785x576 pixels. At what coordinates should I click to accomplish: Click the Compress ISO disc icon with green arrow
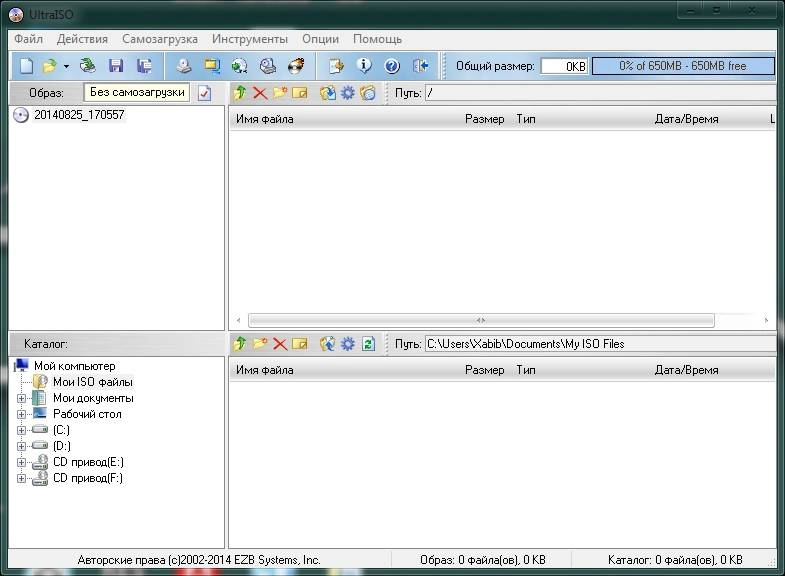click(240, 66)
